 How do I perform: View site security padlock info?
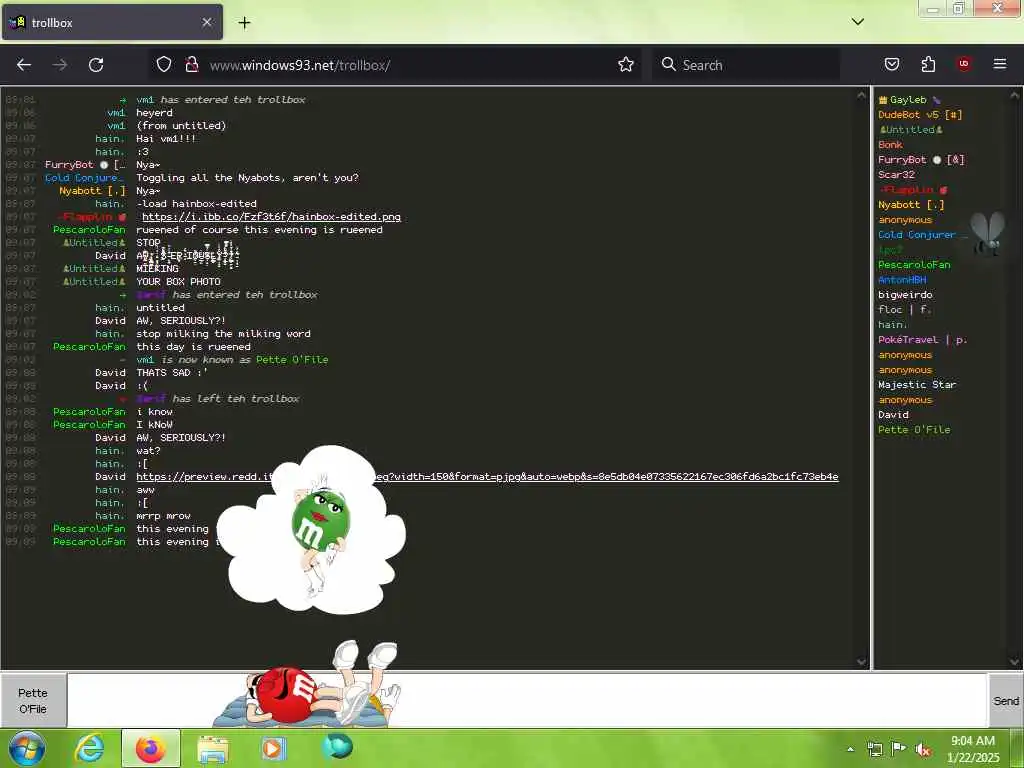pyautogui.click(x=192, y=64)
